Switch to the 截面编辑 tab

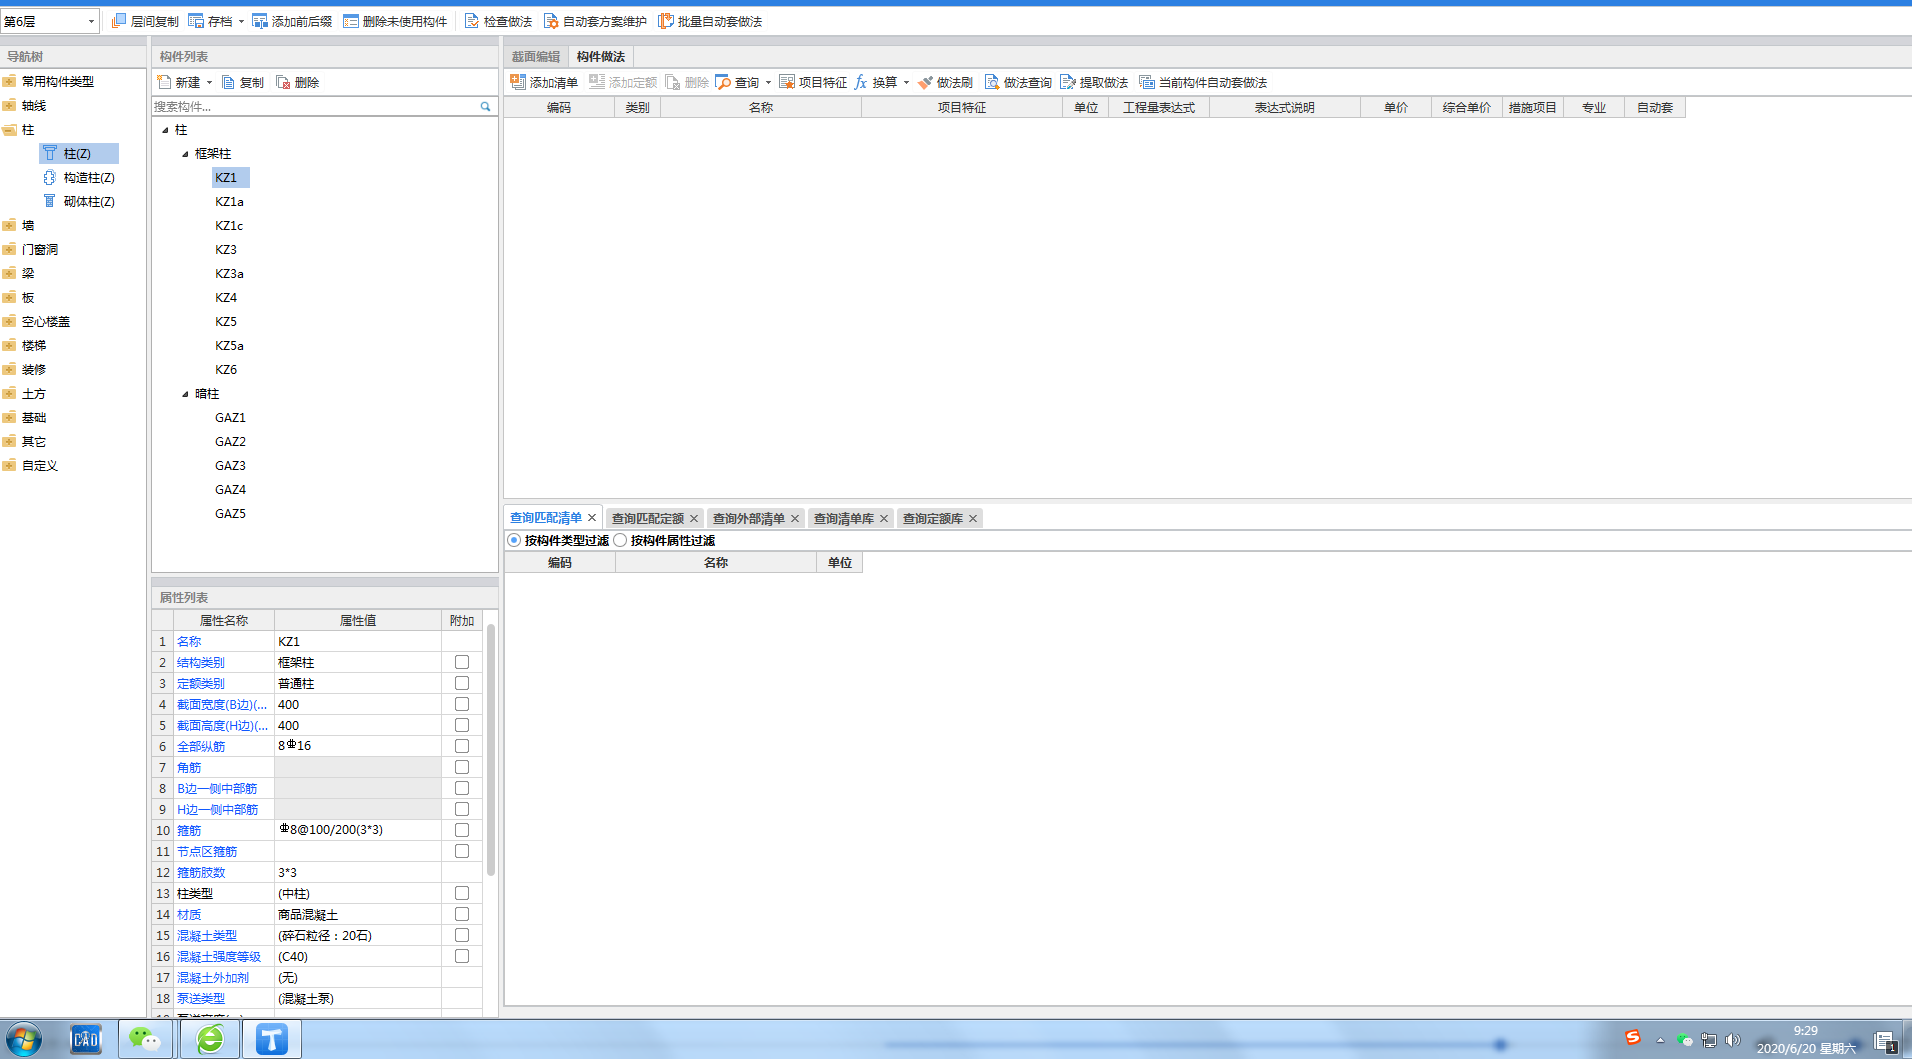pos(536,57)
